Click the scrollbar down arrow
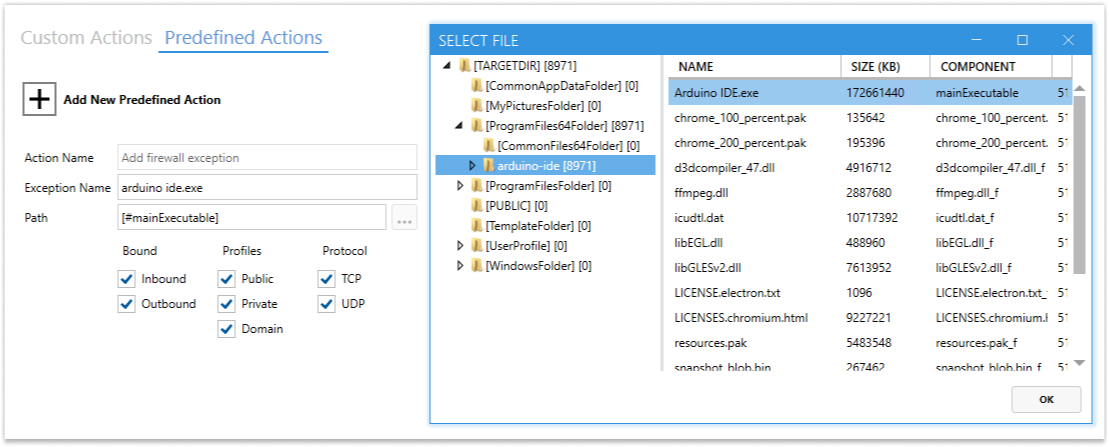The image size is (1109, 447). (1079, 363)
